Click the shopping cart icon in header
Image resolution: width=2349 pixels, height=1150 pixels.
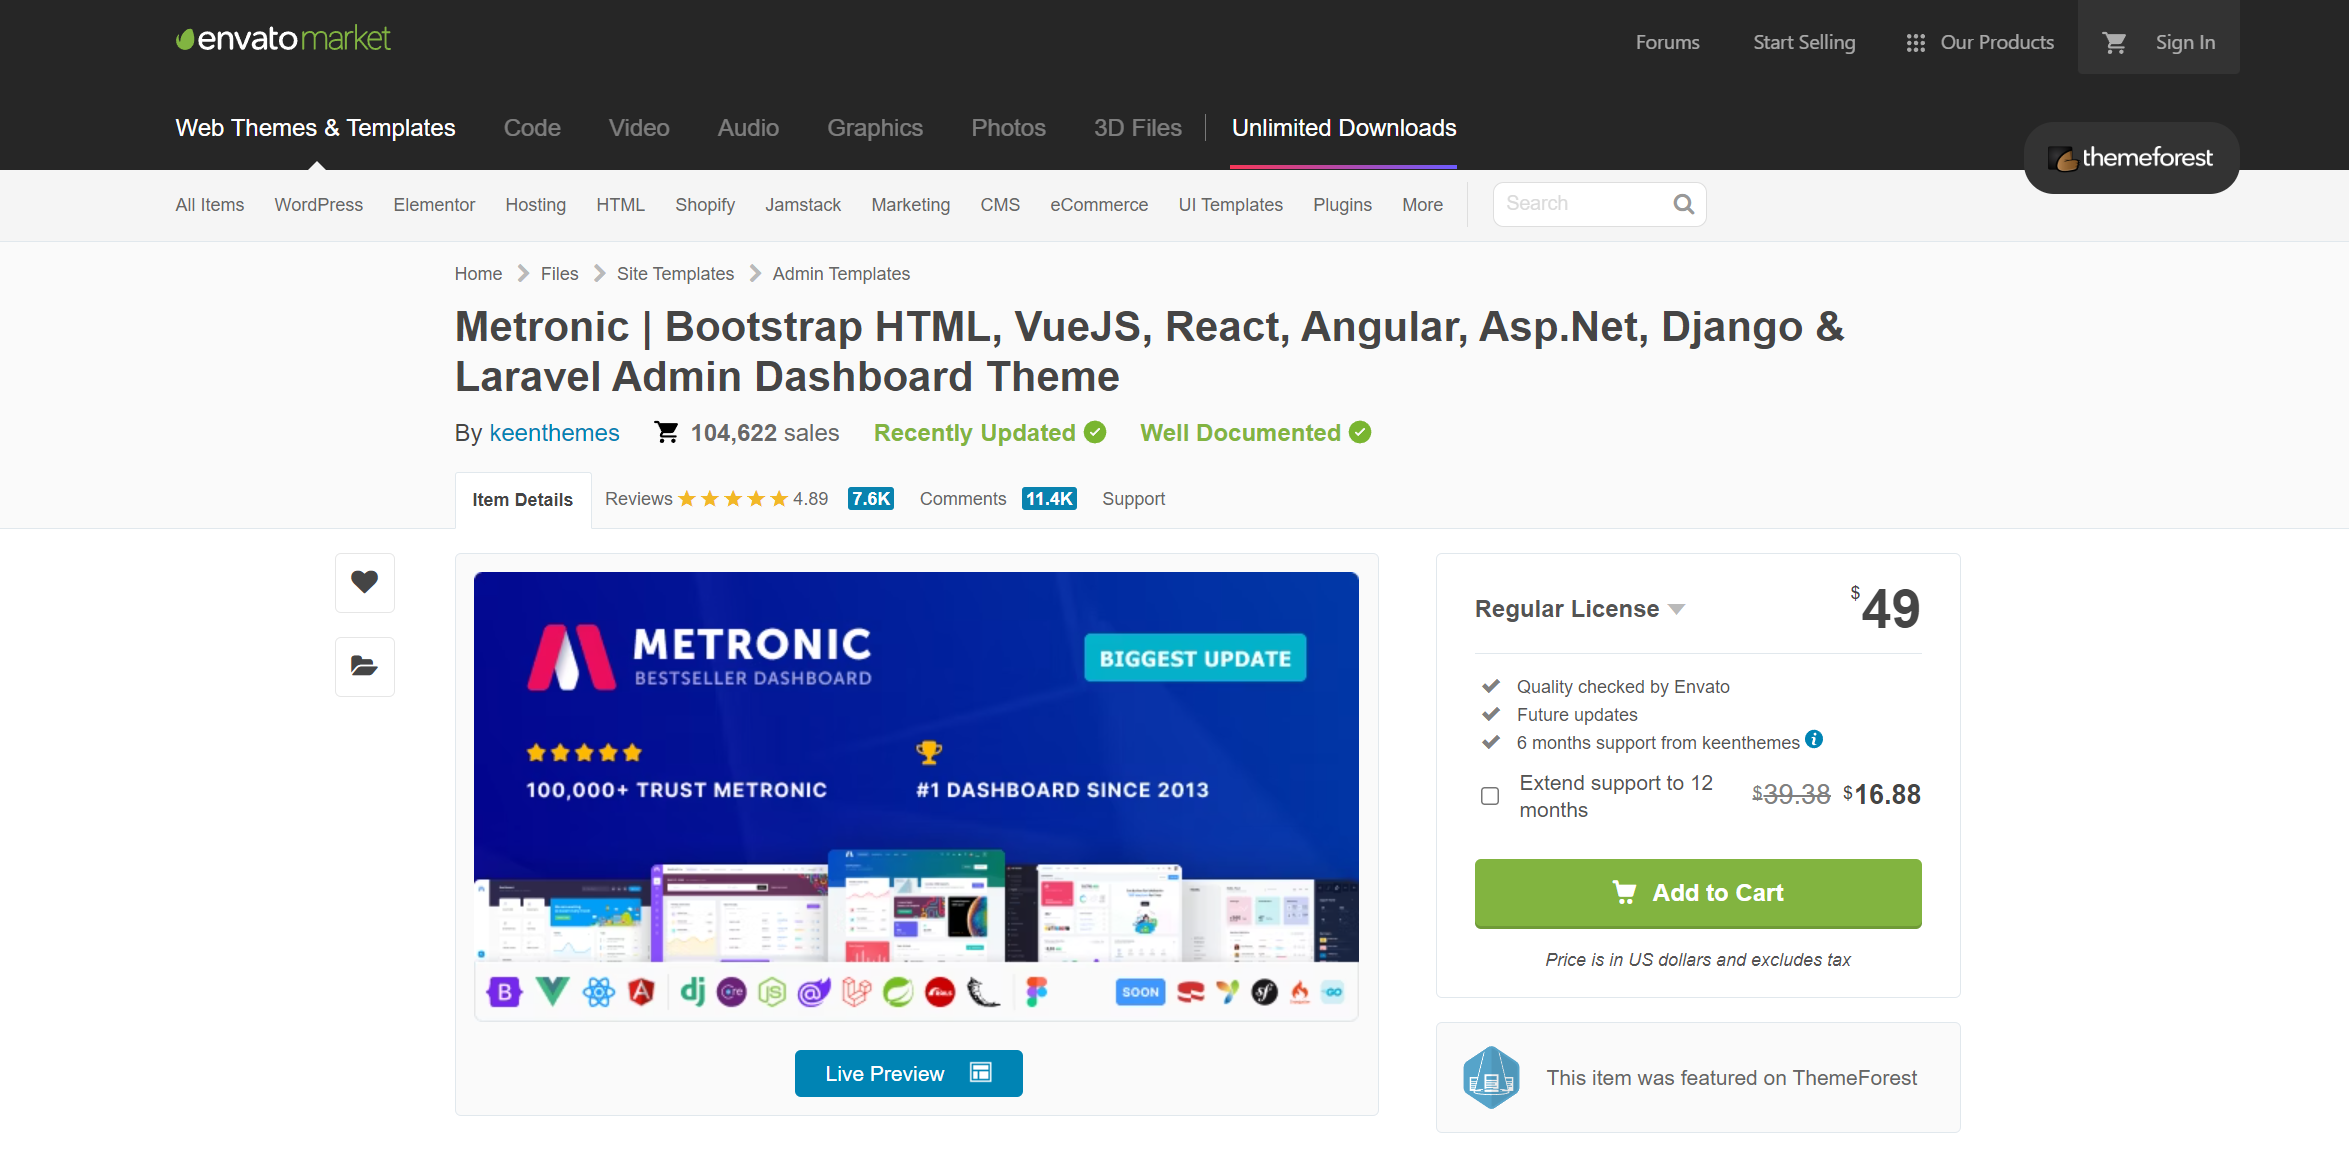click(x=2114, y=43)
